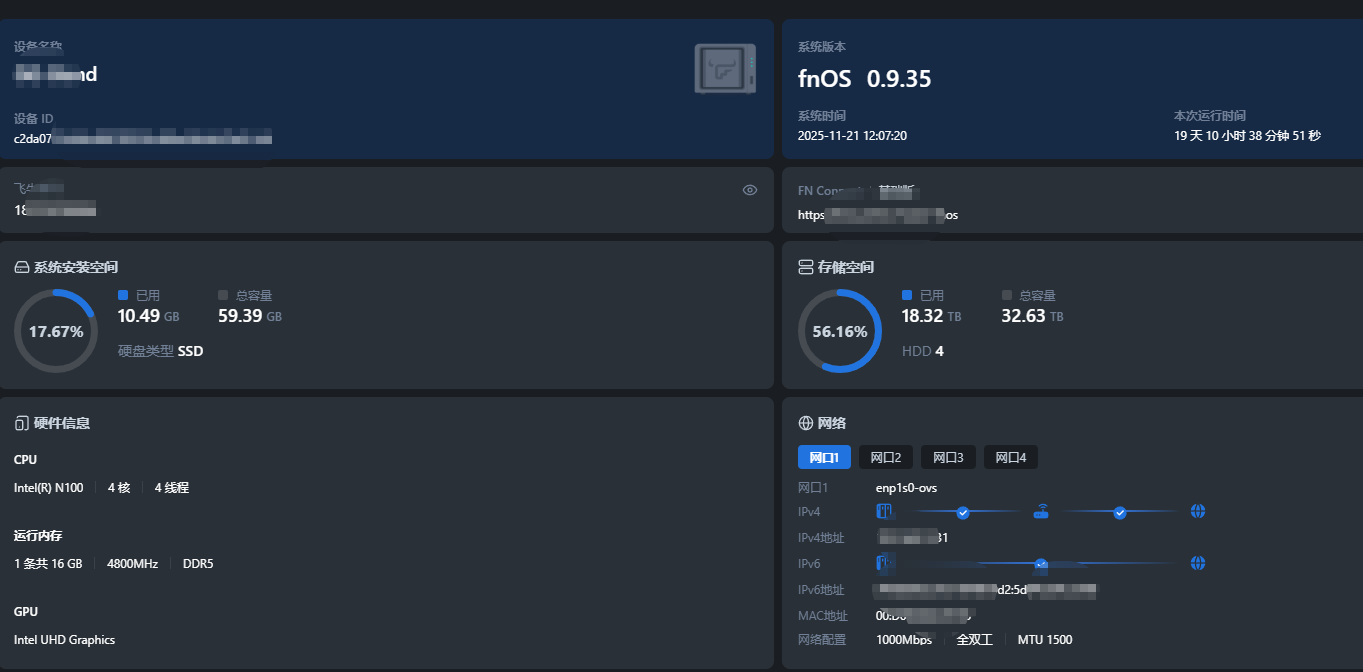Click the first checkmark on IPv4 connection line
The image size is (1363, 672).
click(x=963, y=512)
